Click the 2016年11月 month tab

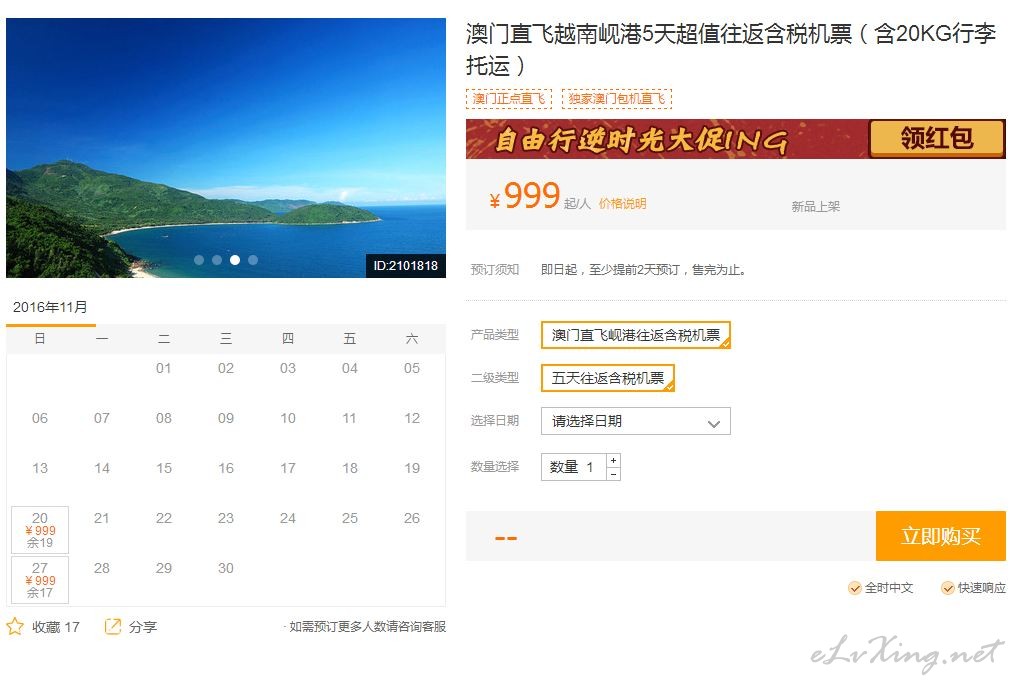coord(50,308)
